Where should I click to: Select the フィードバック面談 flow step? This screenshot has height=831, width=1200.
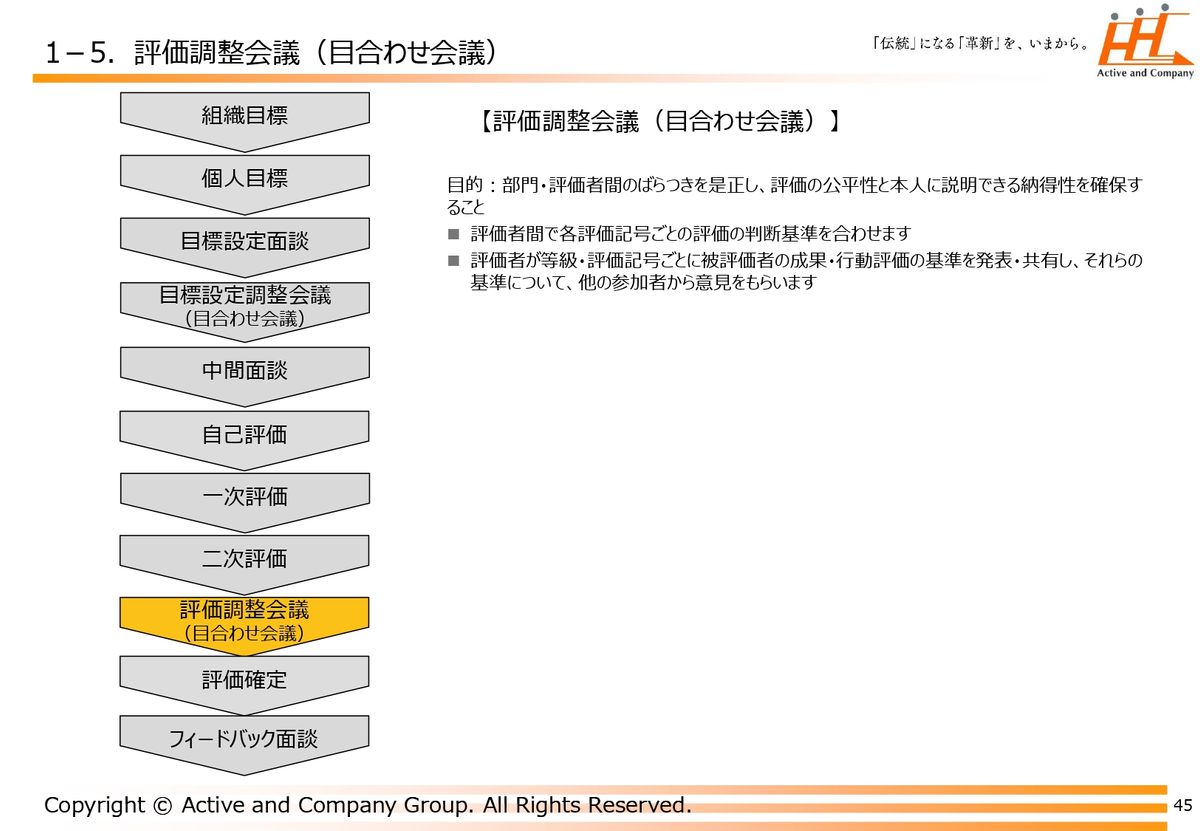245,739
